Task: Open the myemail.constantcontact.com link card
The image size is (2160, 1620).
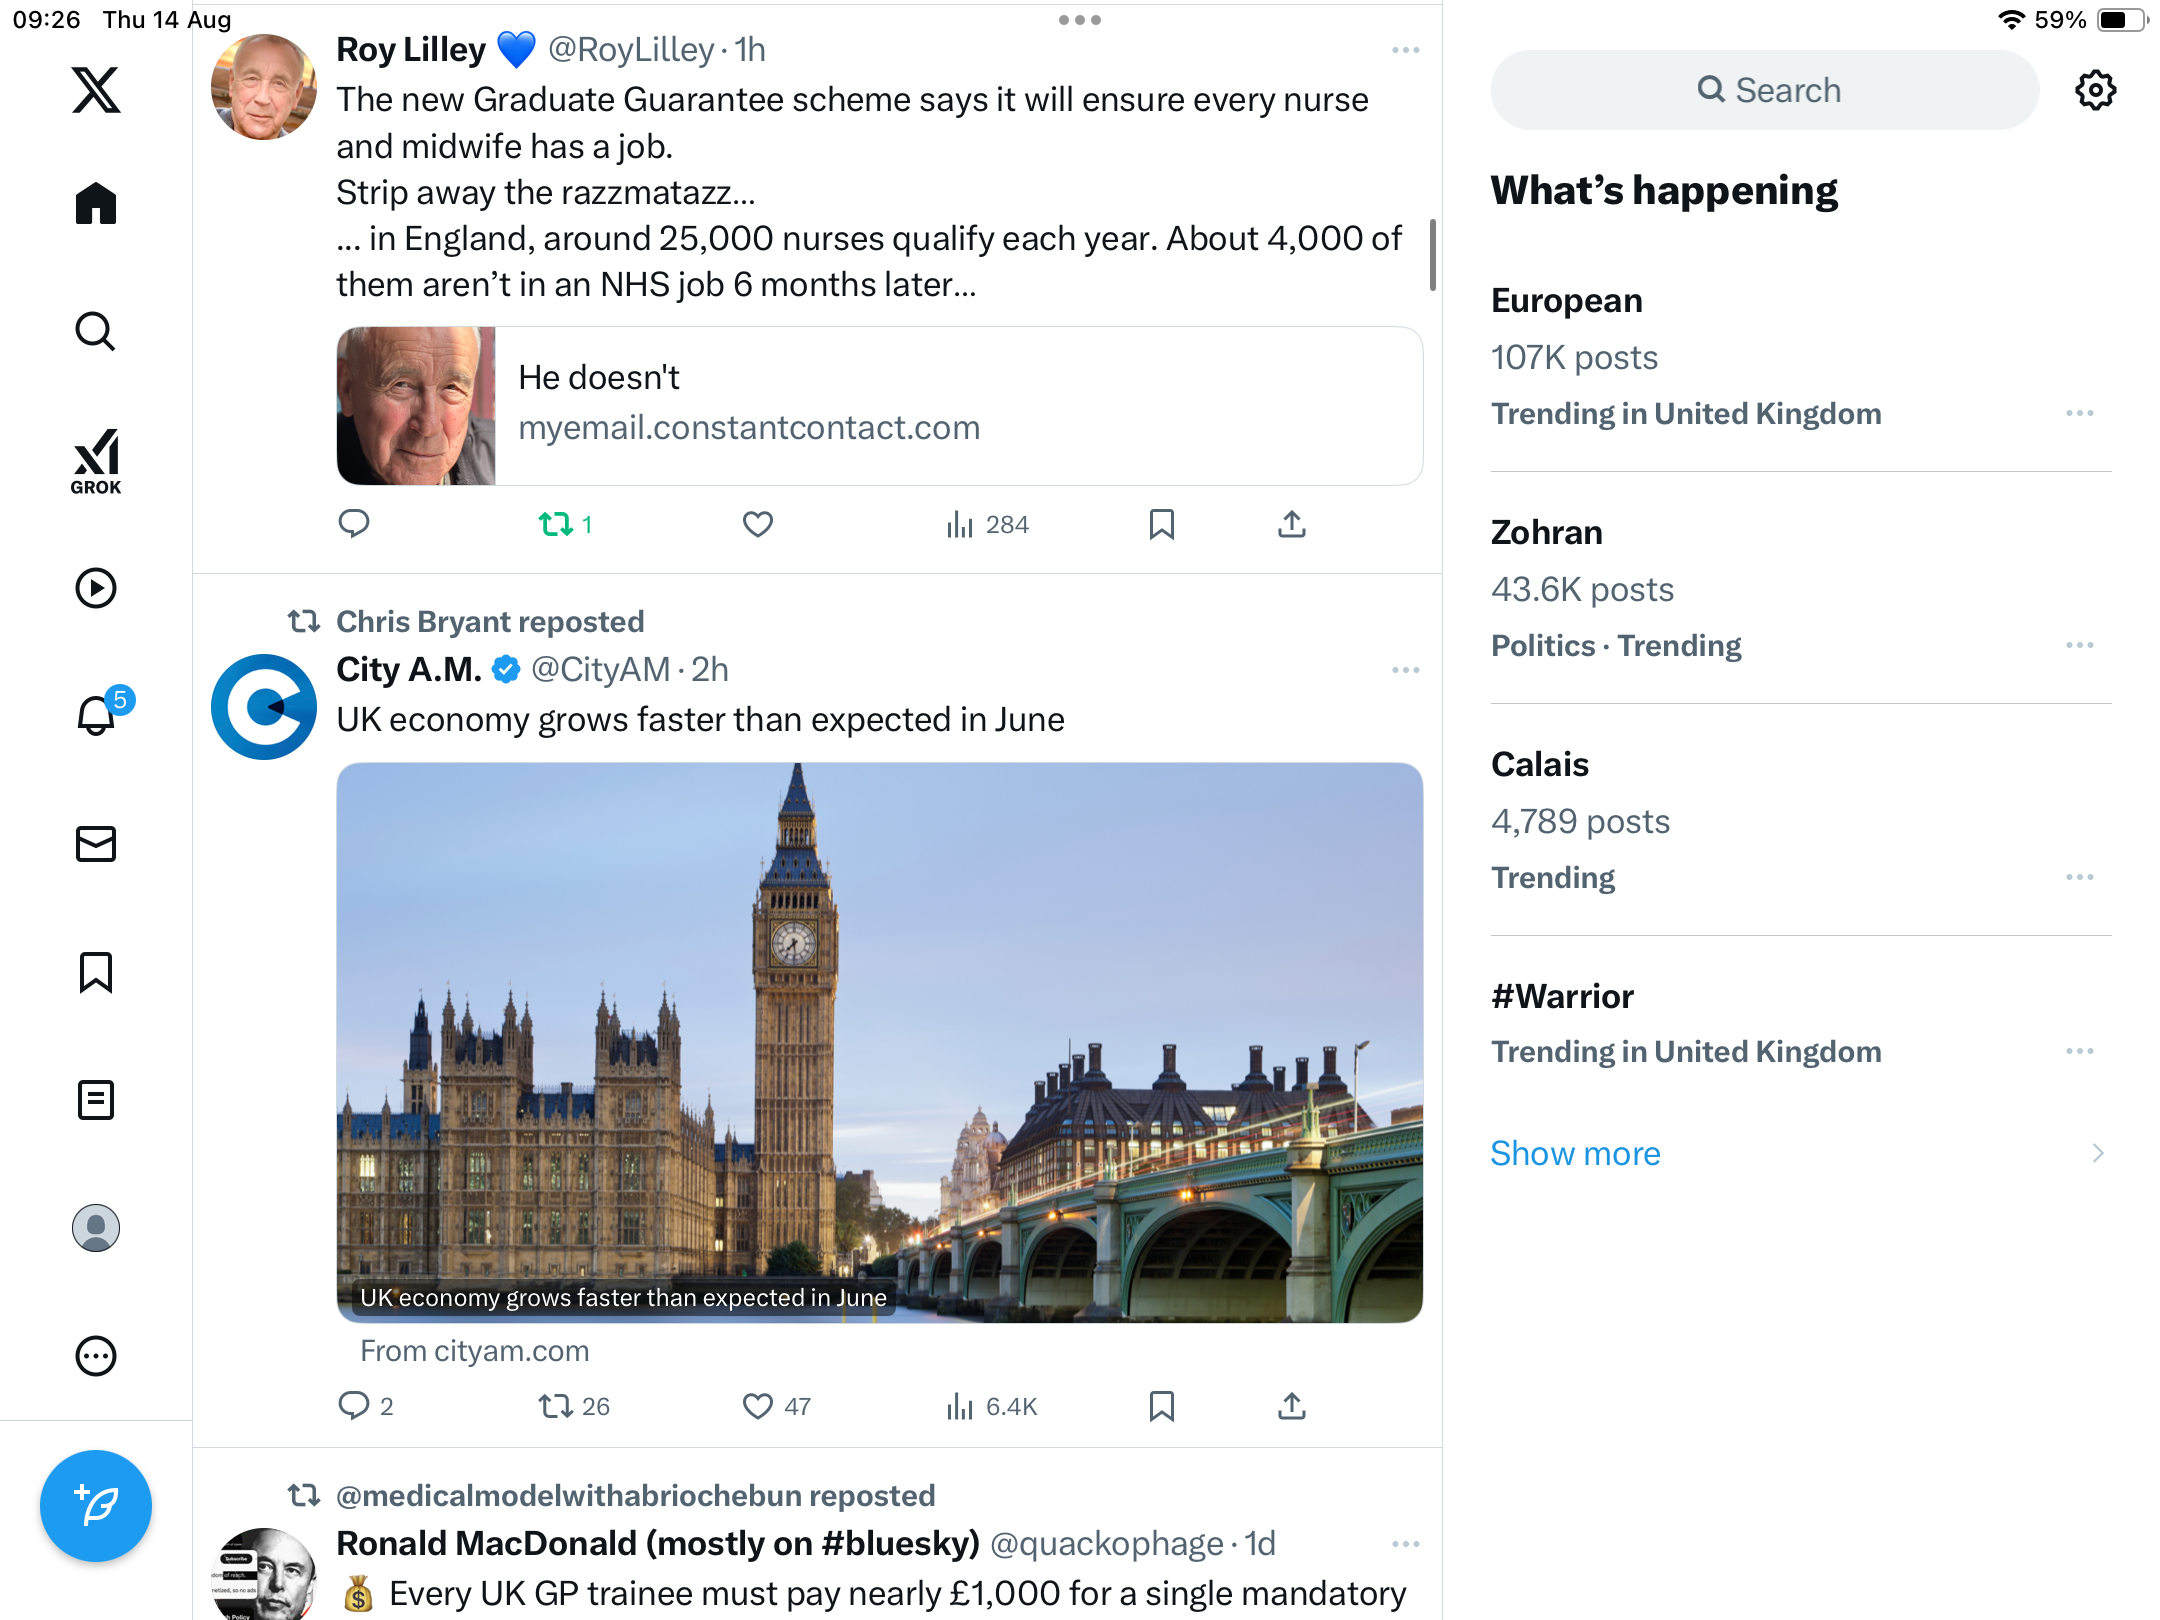Action: click(x=879, y=406)
